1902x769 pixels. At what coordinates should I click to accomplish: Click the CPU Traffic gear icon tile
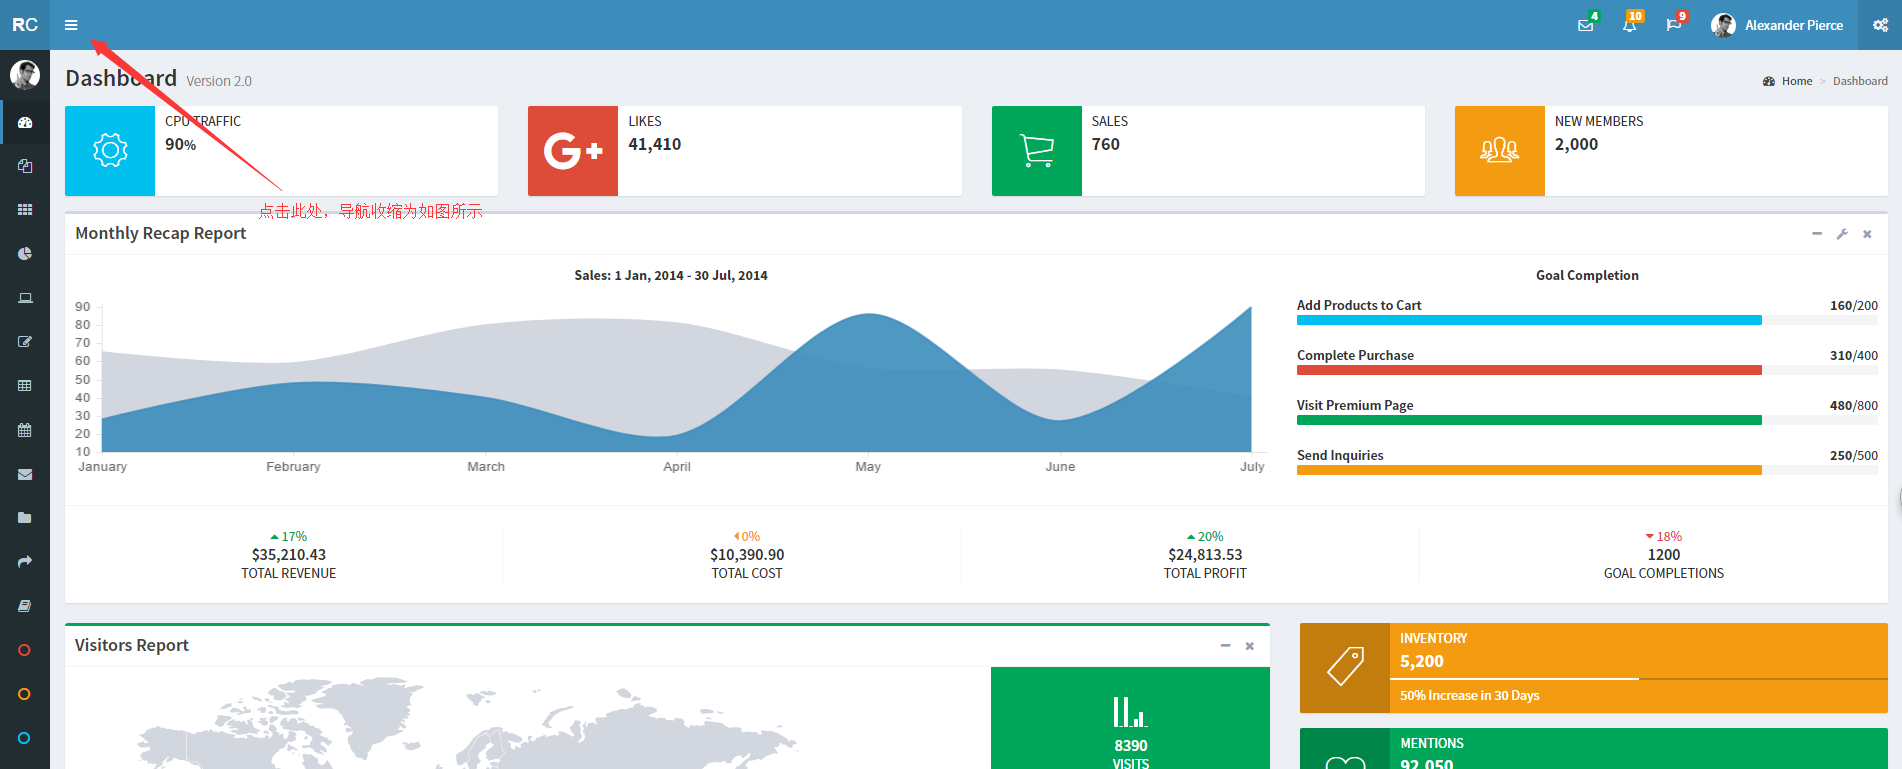[110, 151]
